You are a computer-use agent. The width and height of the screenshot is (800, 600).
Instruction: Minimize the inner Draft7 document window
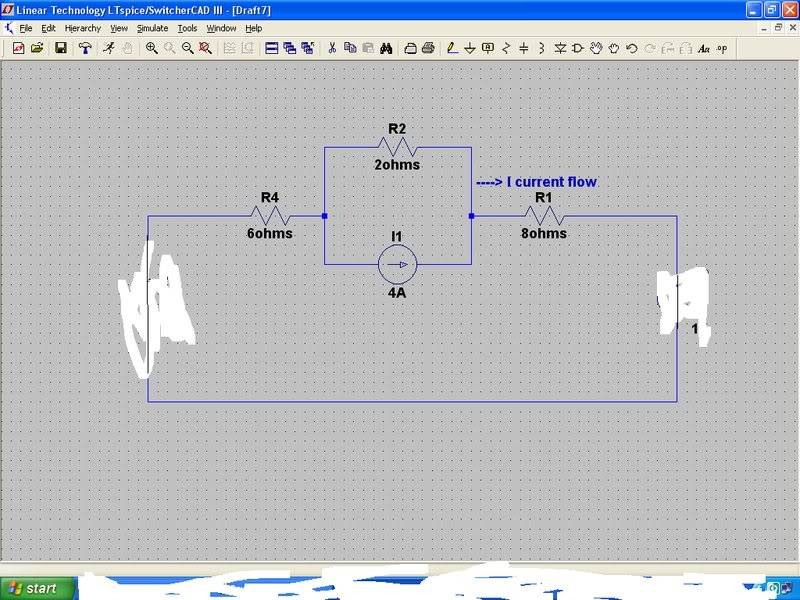(x=764, y=28)
